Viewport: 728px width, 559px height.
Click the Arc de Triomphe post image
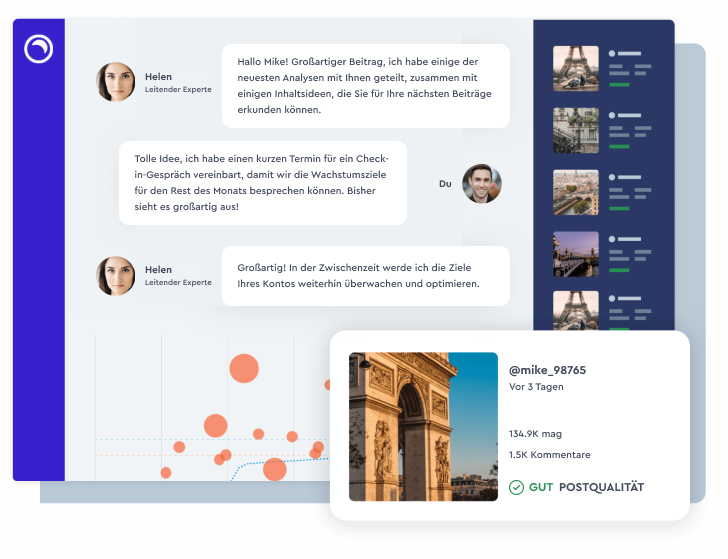(423, 426)
